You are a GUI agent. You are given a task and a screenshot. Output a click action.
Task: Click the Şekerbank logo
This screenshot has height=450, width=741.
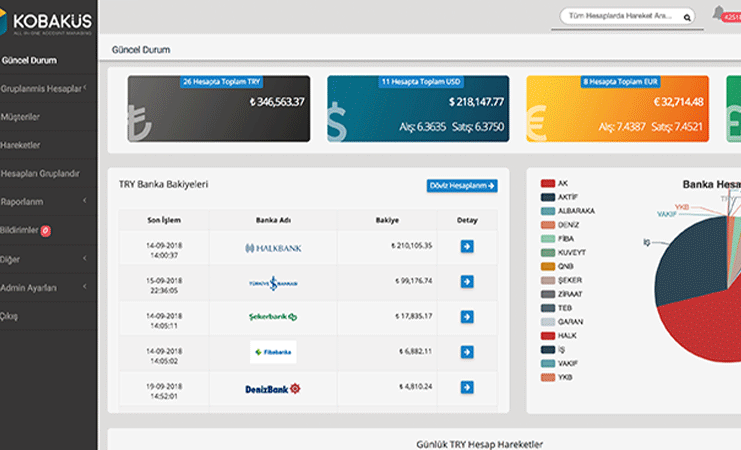(x=273, y=317)
